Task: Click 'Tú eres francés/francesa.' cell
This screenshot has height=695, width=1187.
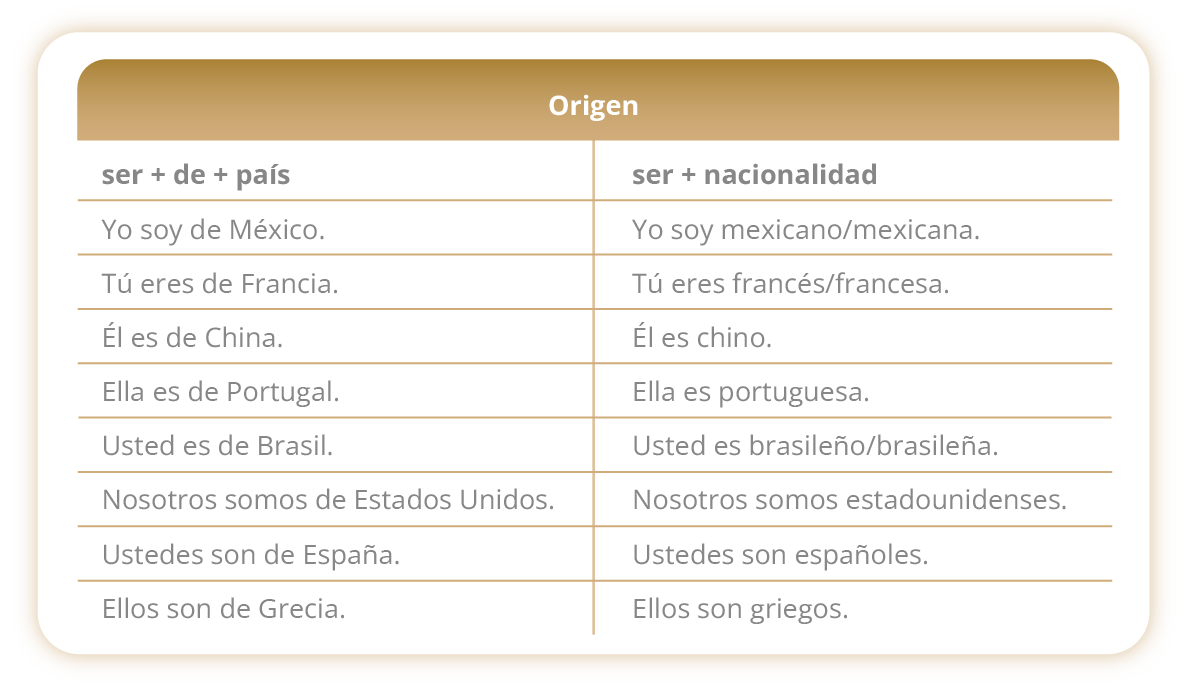Action: (791, 283)
